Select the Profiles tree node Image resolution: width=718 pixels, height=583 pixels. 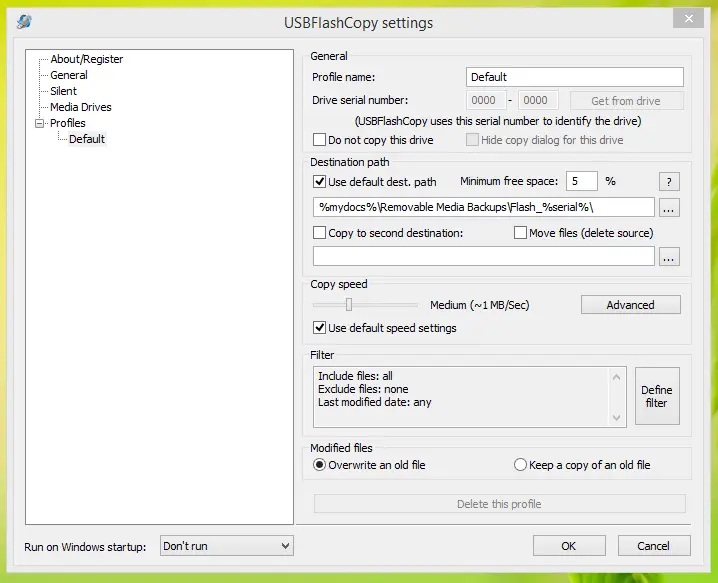68,123
